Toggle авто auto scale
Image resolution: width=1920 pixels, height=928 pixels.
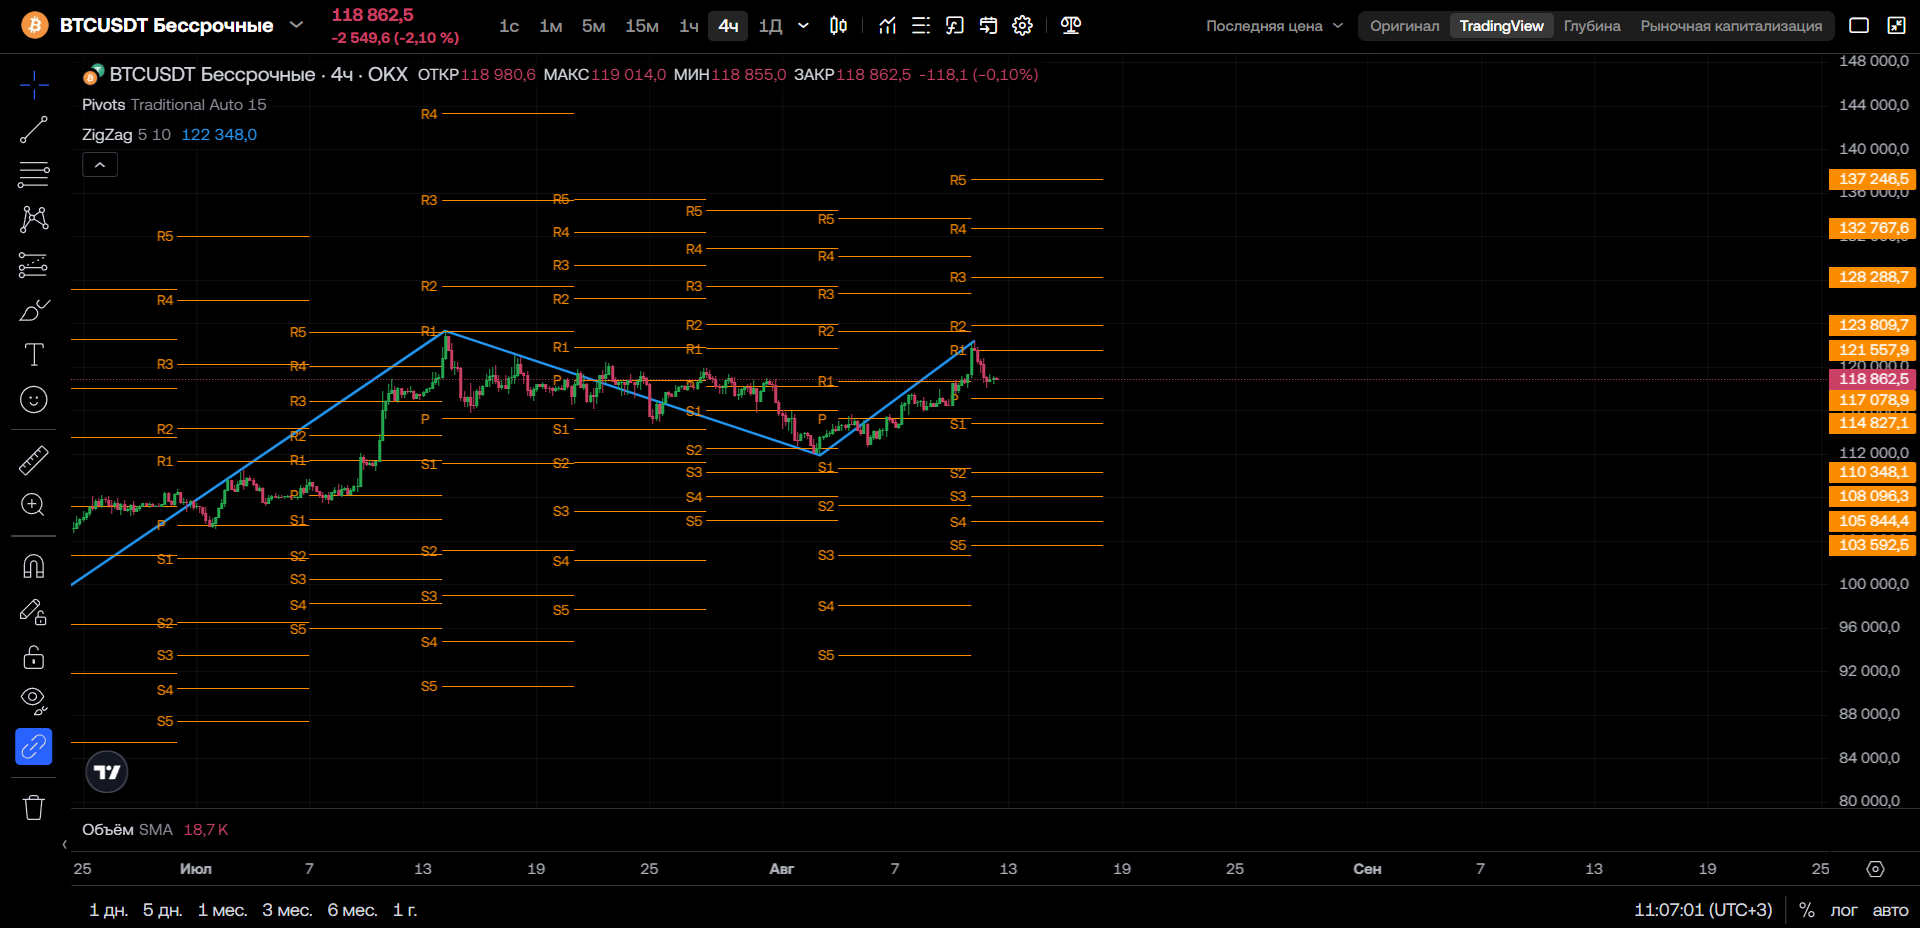pyautogui.click(x=1890, y=910)
